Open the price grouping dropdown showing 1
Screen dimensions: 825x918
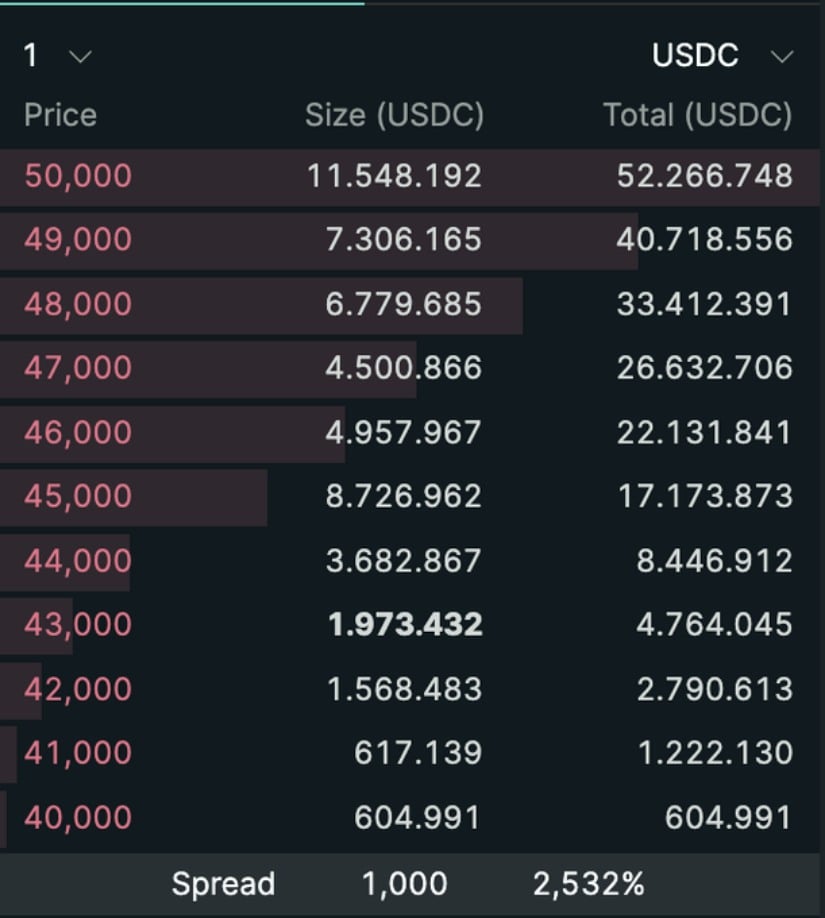[56, 56]
